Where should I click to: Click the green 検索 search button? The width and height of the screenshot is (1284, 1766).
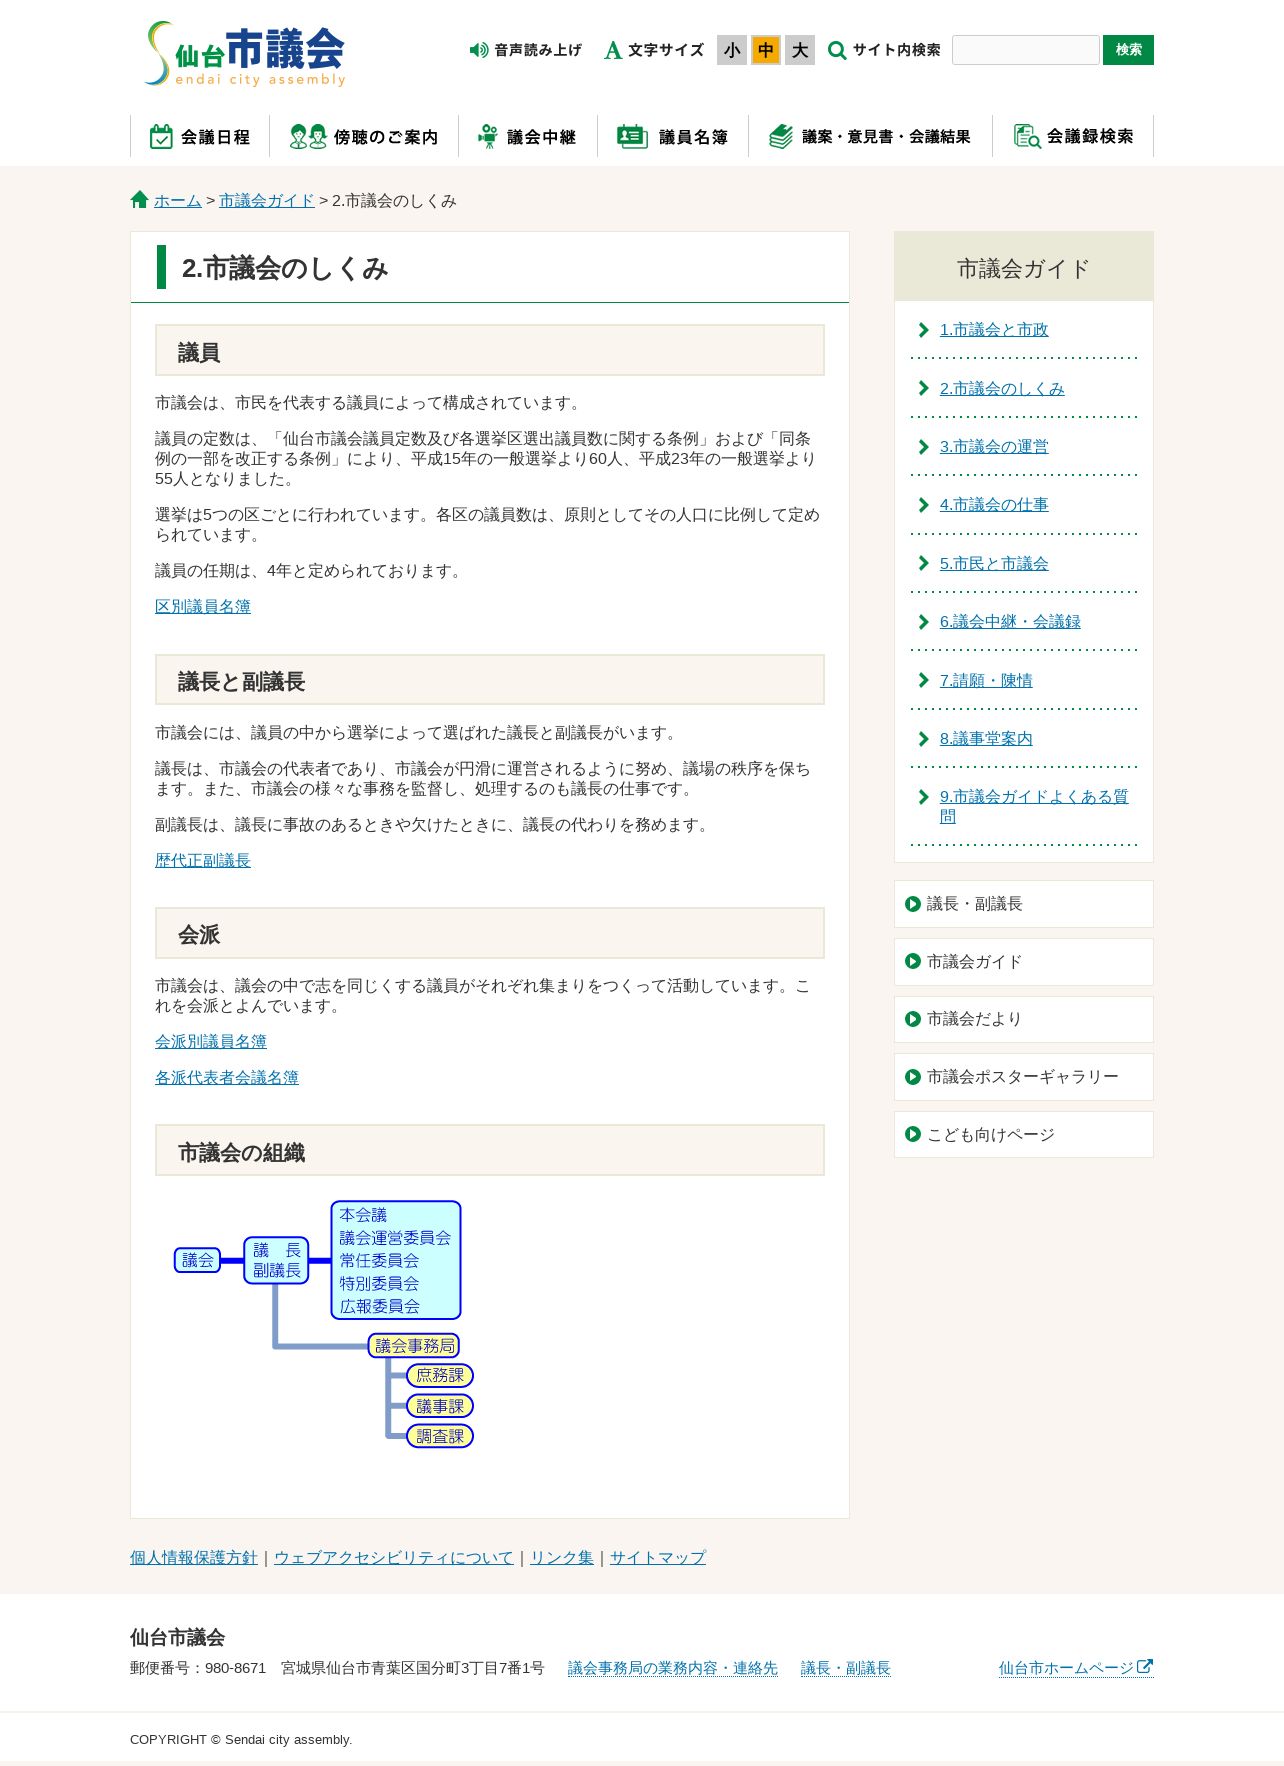coord(1128,50)
